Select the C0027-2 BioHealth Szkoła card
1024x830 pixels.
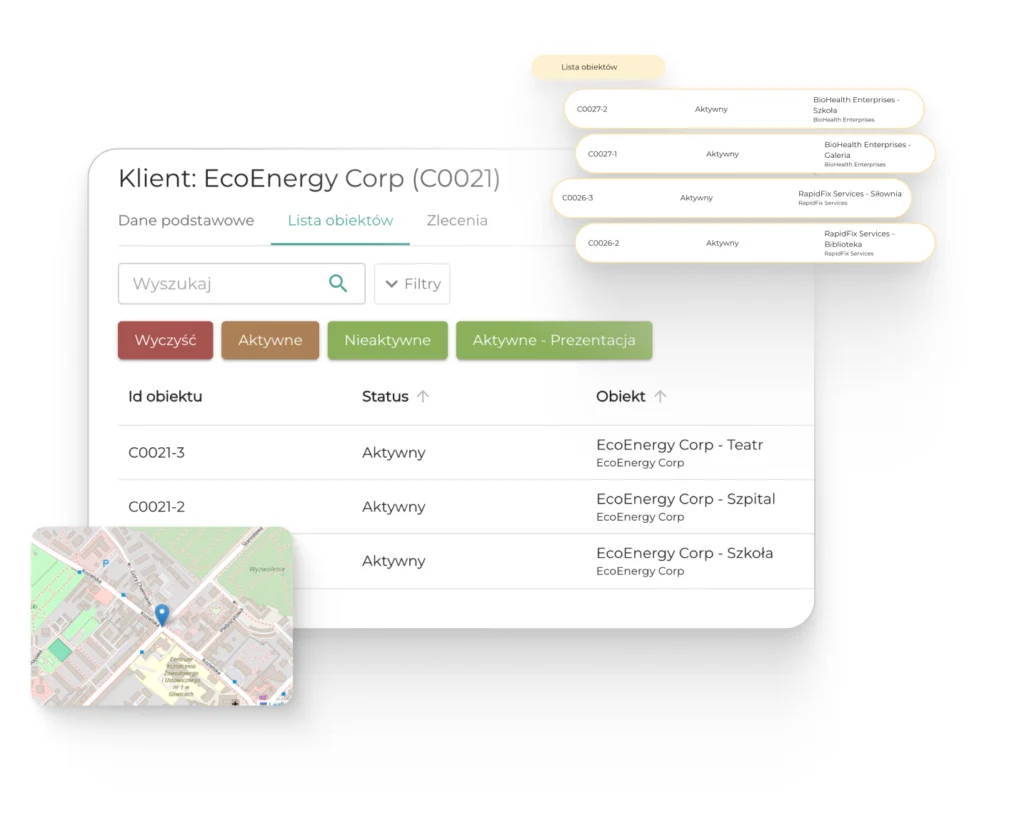tap(743, 109)
